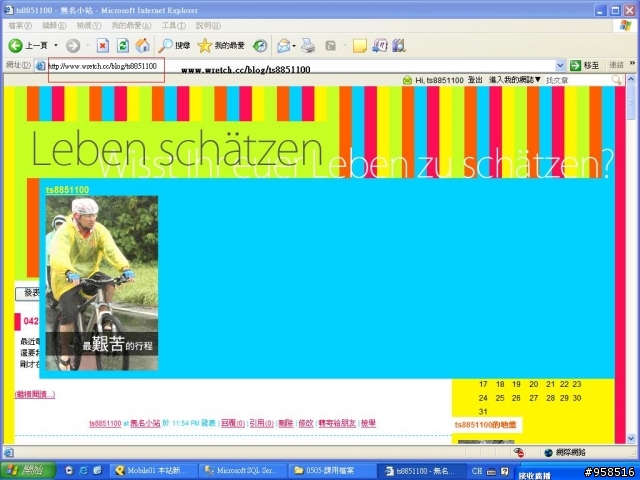Switch to Mobile01 本站新 taskbar window
Screen dimensions: 640x480
click(x=153, y=470)
